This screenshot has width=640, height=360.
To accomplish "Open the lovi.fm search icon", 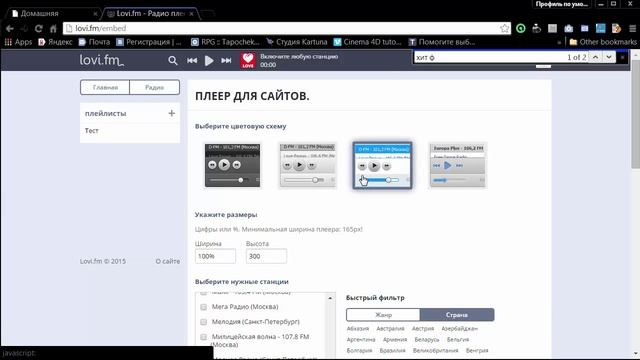I will point(173,60).
